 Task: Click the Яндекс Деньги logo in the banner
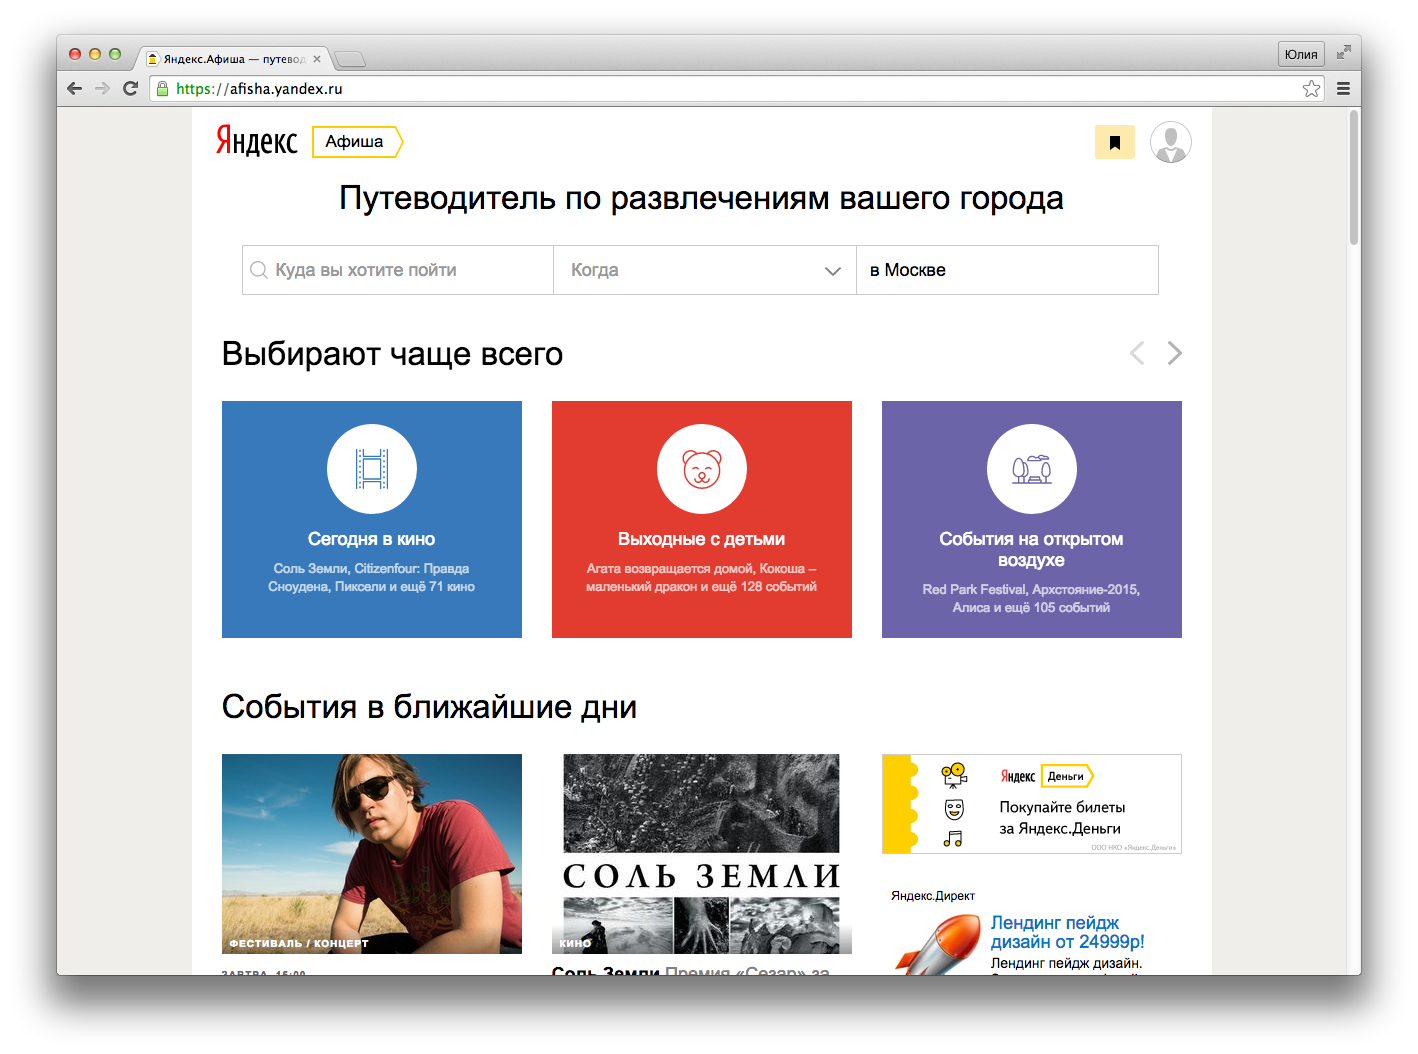(1047, 776)
